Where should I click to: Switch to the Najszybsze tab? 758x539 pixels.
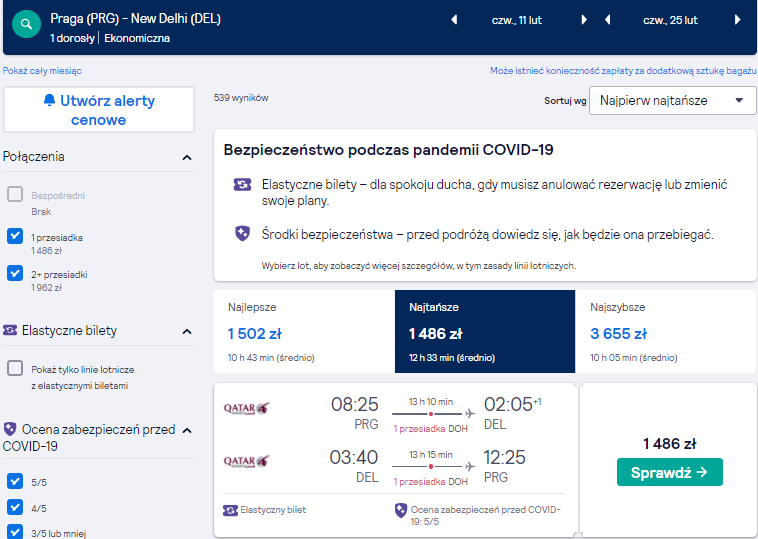click(666, 332)
